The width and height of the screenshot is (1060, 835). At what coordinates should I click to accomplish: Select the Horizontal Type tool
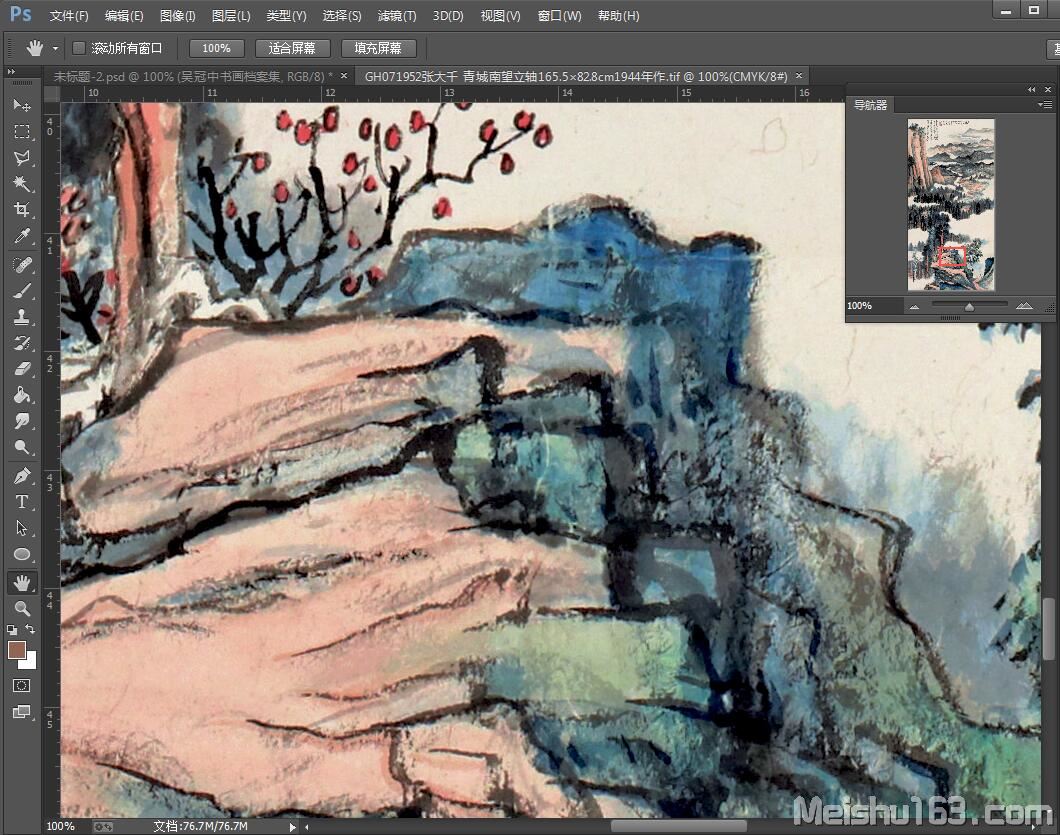click(x=22, y=502)
